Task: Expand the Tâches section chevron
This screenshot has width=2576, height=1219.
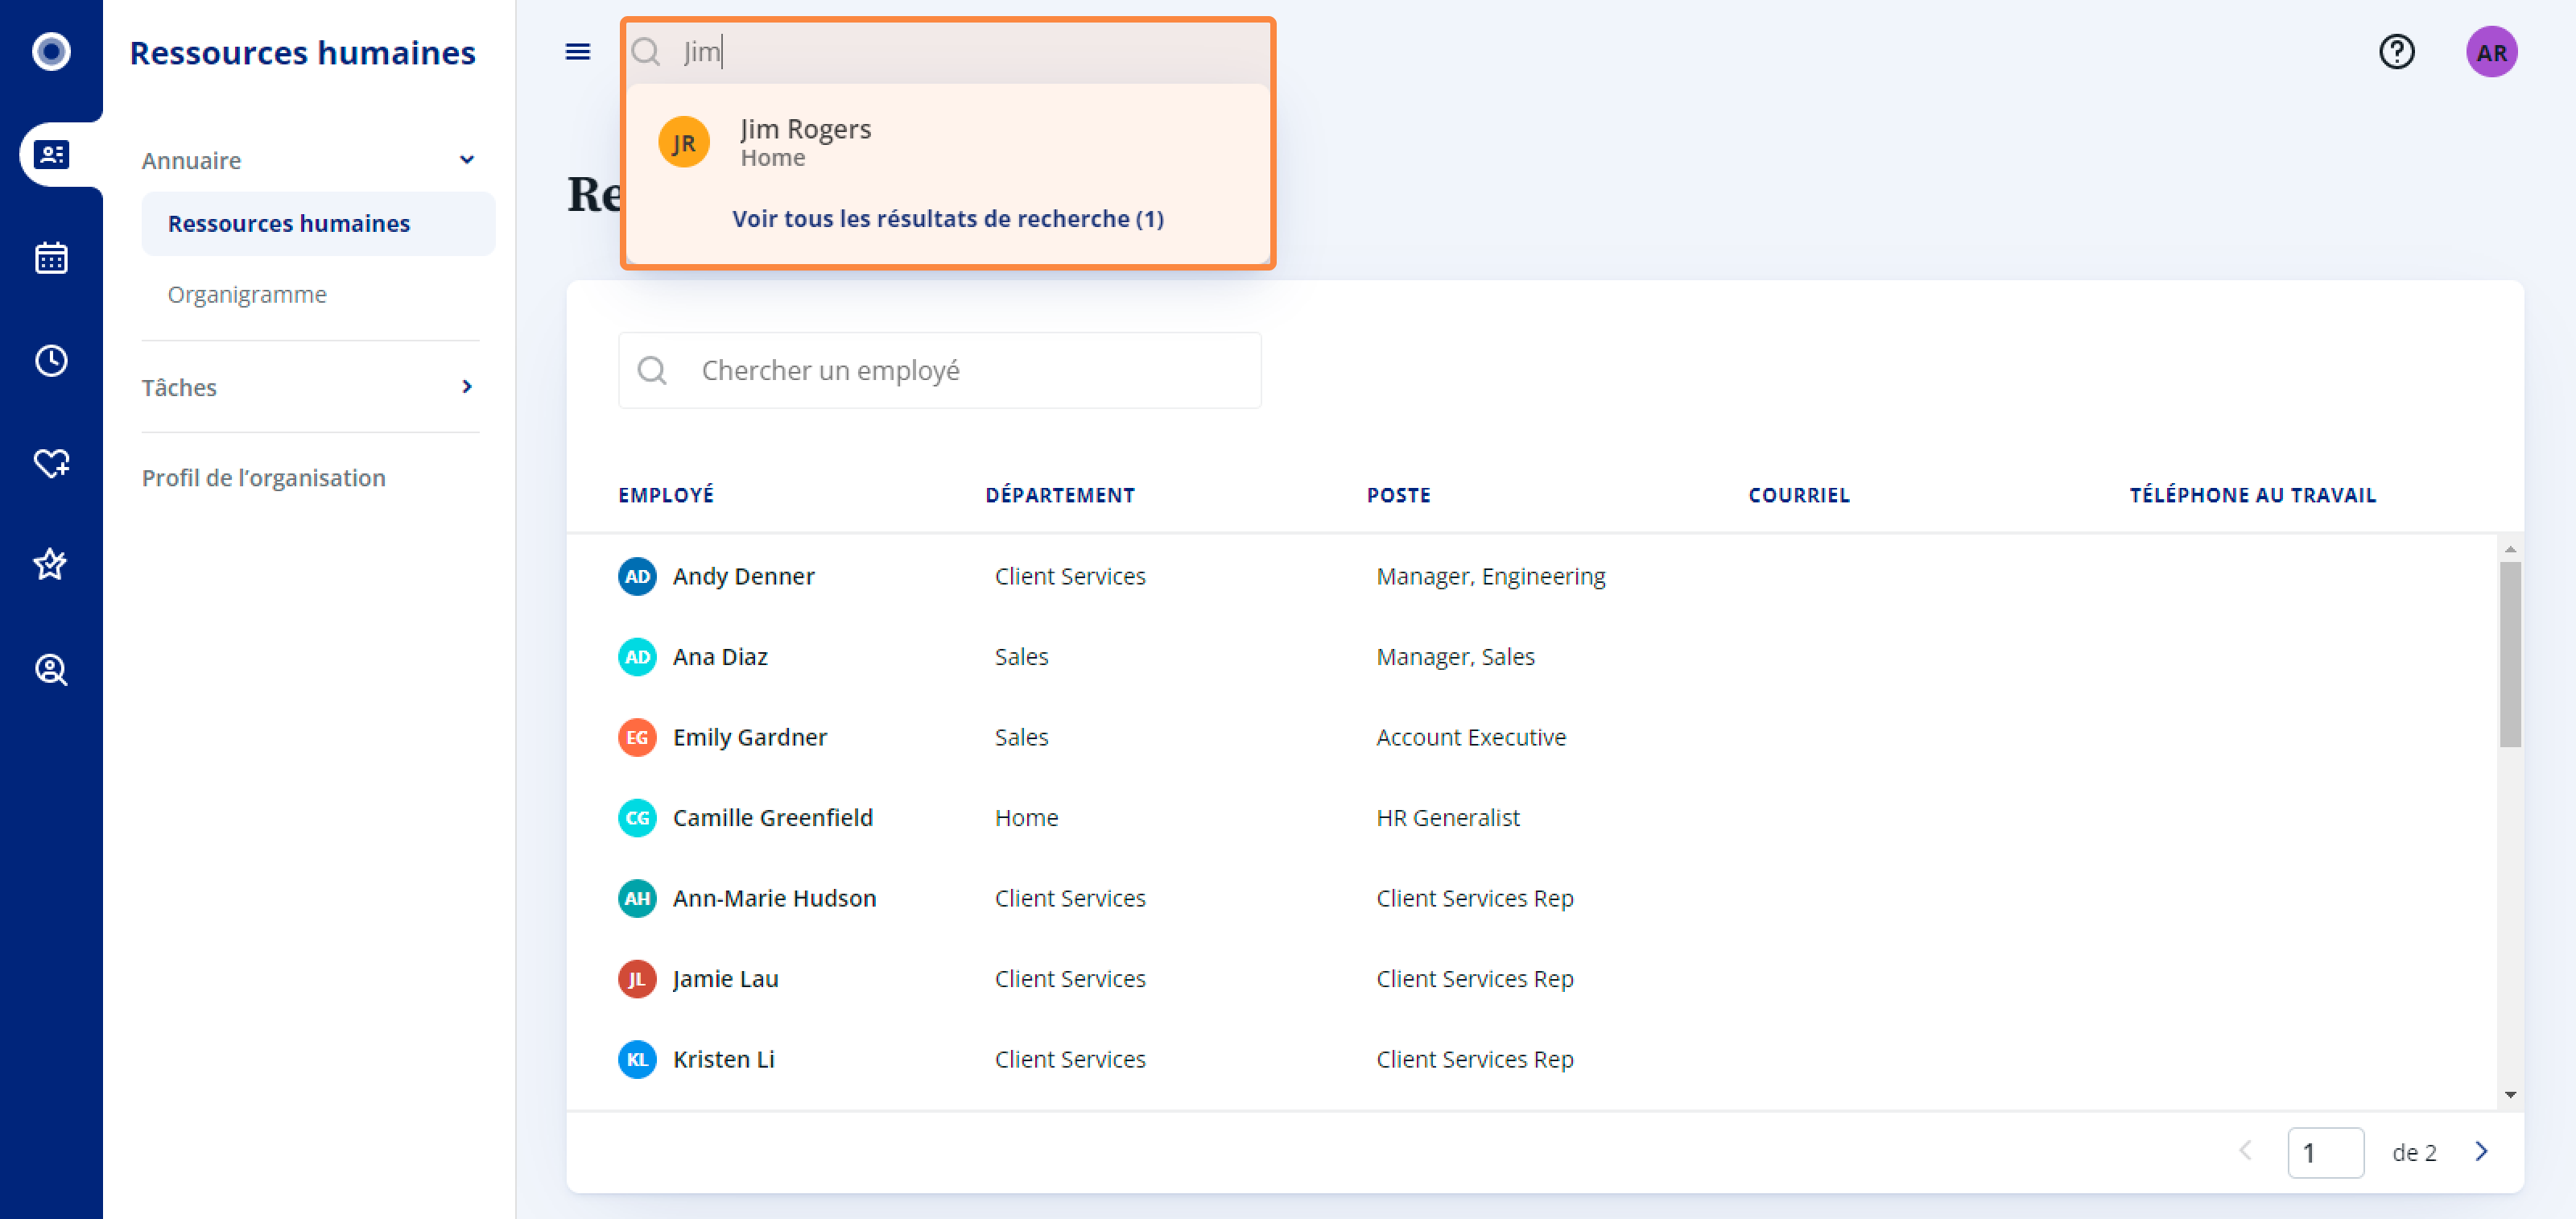Action: [467, 386]
